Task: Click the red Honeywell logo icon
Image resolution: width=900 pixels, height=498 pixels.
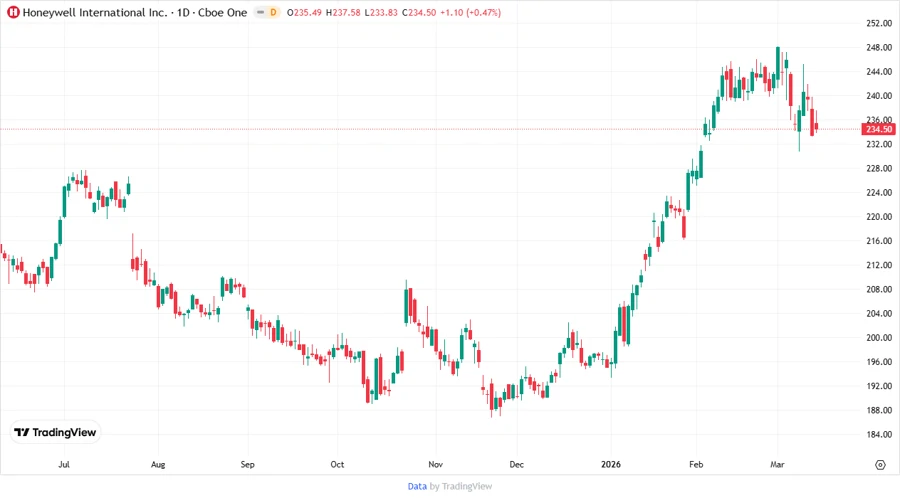Action: click(13, 12)
